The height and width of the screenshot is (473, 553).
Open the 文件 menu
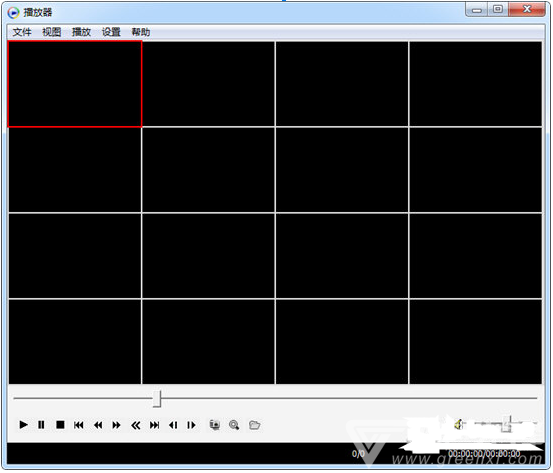pyautogui.click(x=22, y=32)
